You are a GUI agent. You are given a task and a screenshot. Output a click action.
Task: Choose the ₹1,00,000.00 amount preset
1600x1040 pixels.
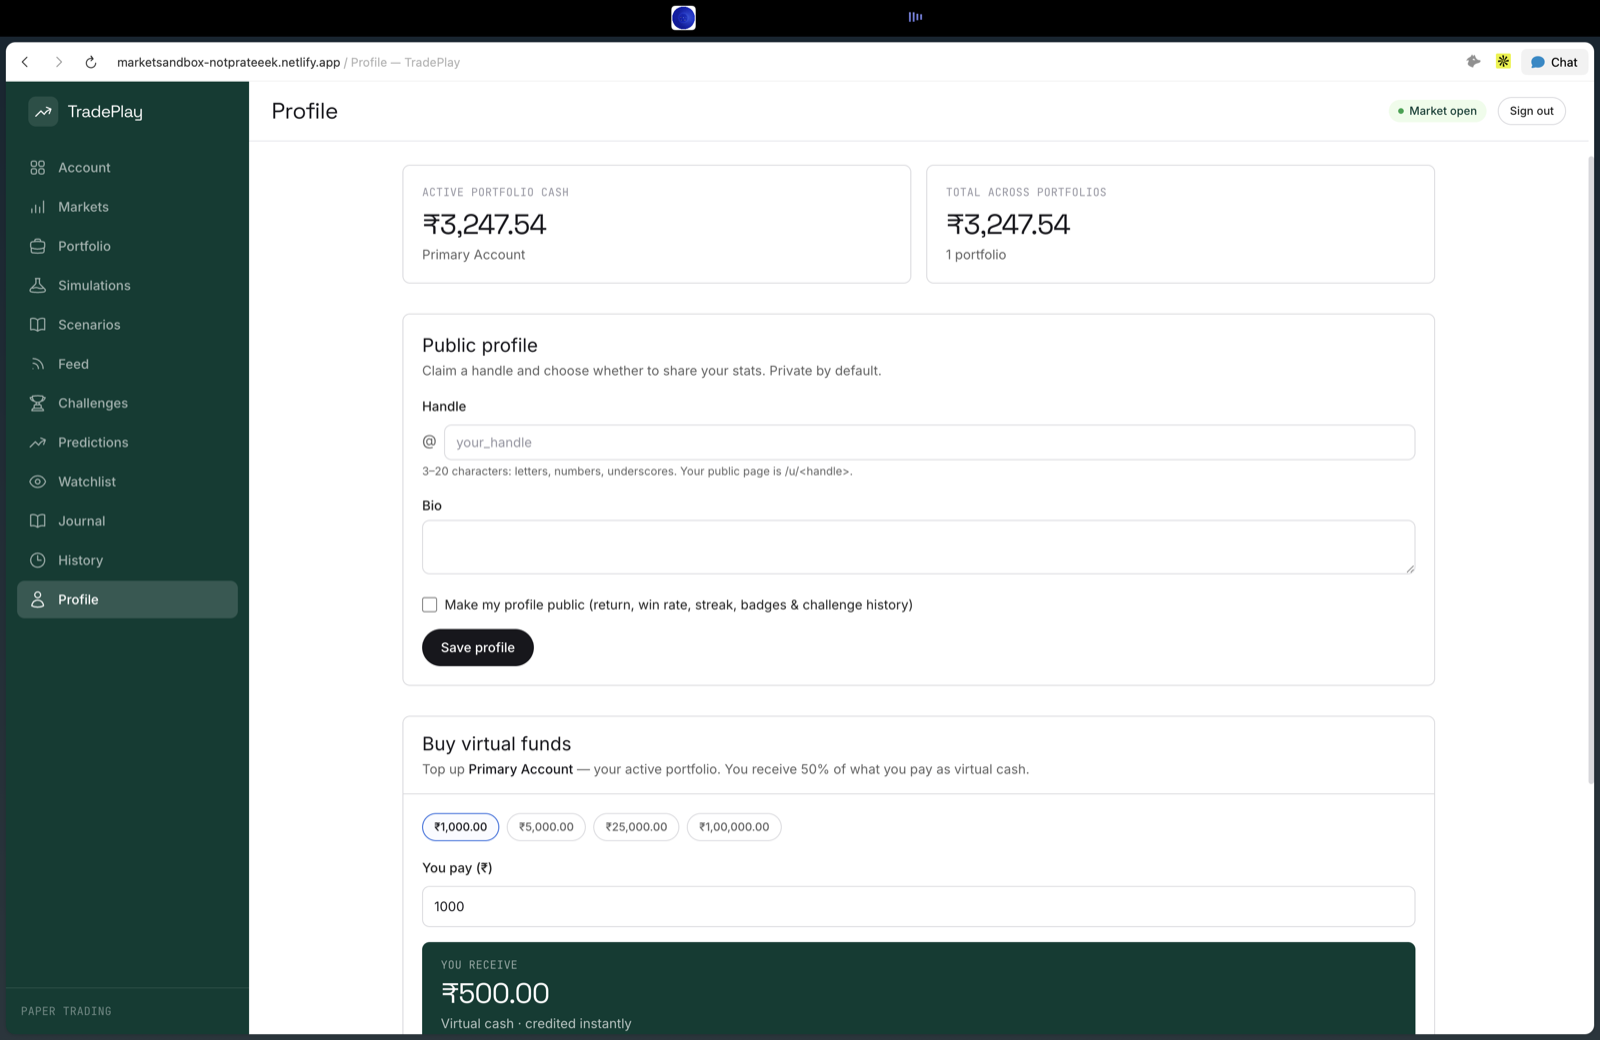click(734, 827)
